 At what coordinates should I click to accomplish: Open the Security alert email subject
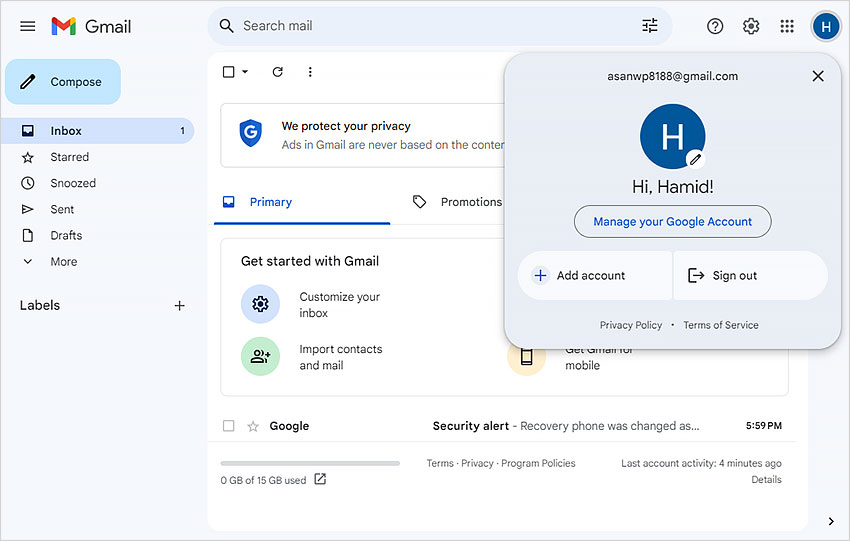(471, 426)
